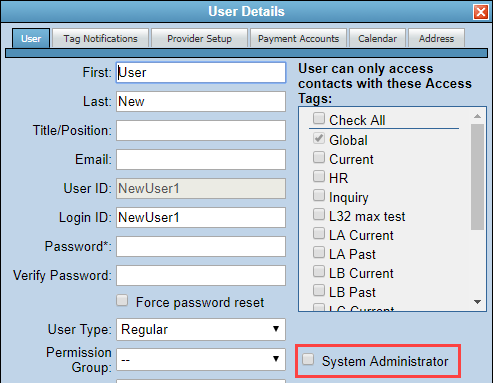Click into the Email field
The image size is (493, 383).
click(x=201, y=159)
